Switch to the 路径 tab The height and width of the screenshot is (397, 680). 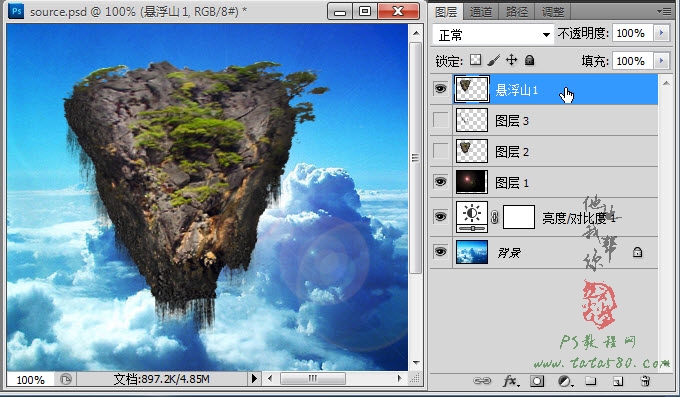517,11
